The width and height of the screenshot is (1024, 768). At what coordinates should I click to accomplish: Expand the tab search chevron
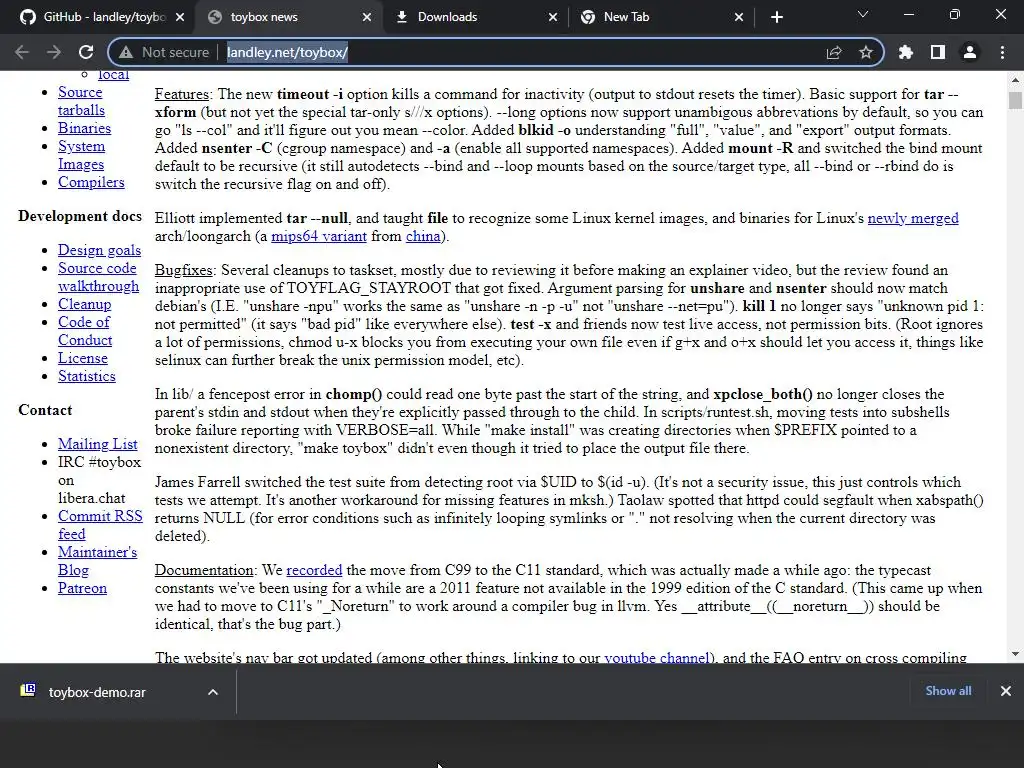pos(863,14)
